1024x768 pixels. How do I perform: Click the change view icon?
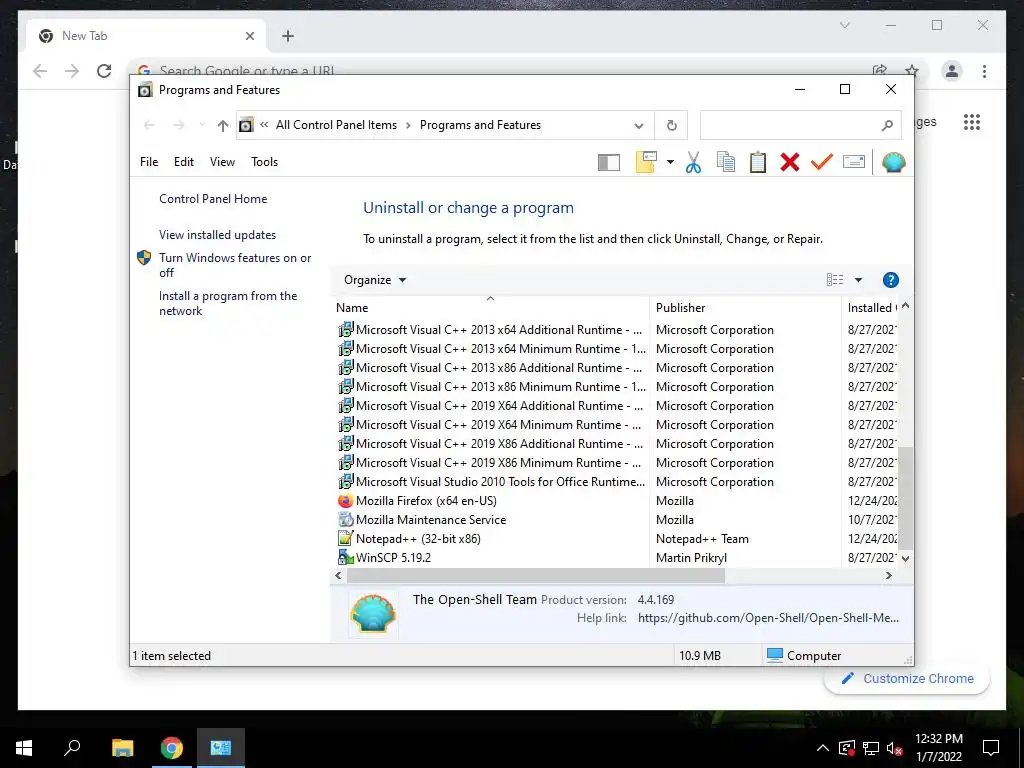tap(835, 280)
